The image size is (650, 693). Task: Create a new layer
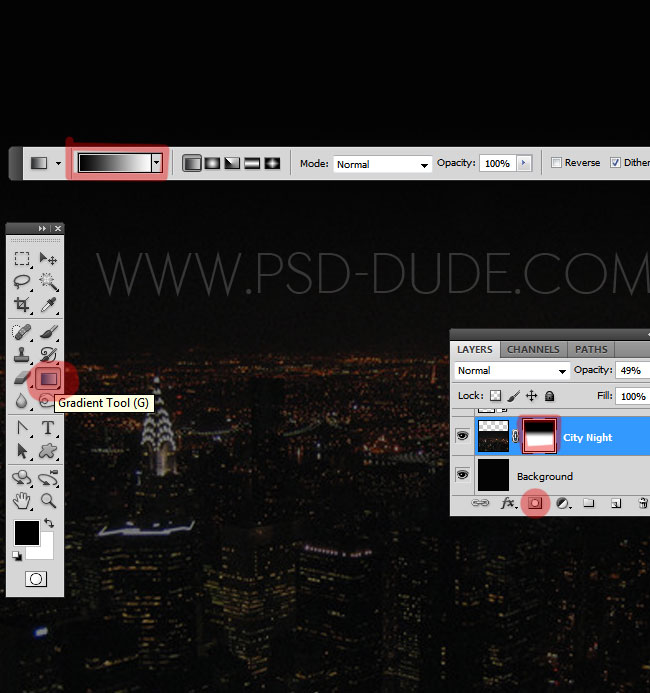click(x=616, y=503)
